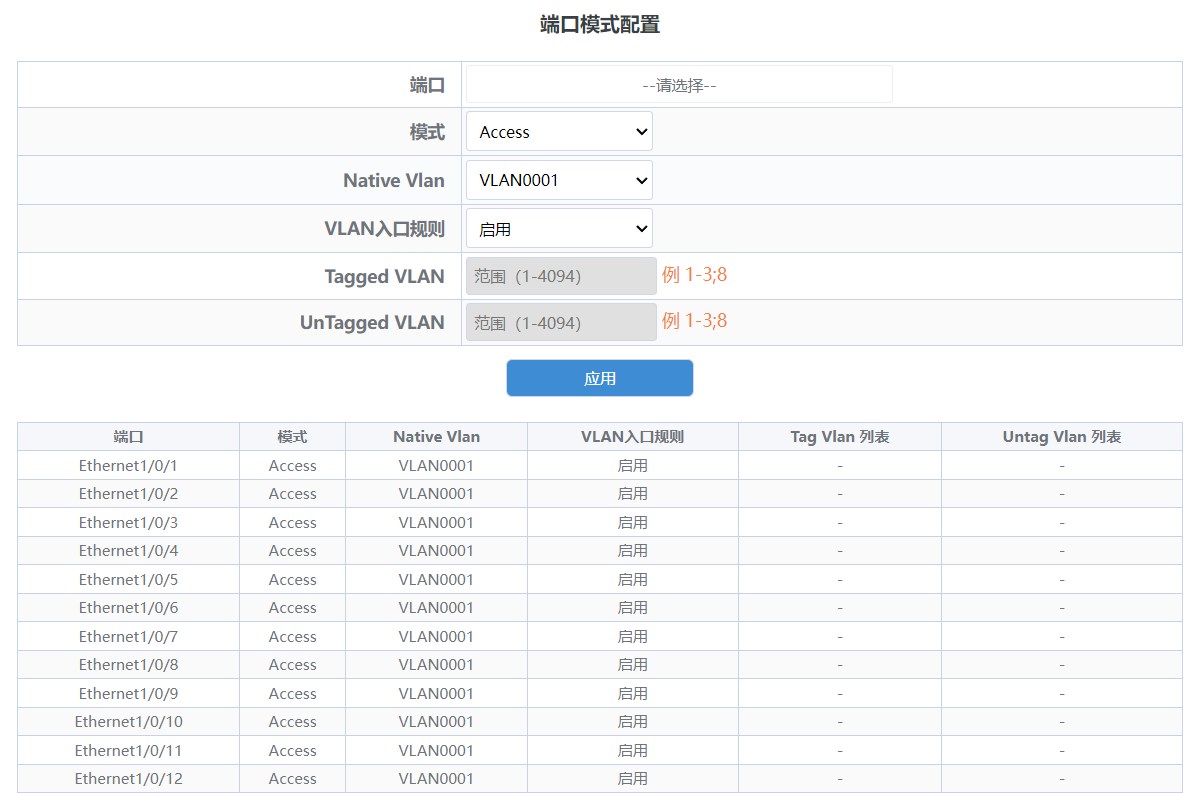1199x793 pixels.
Task: Expand the 模式 Access mode dropdown
Action: pos(559,132)
